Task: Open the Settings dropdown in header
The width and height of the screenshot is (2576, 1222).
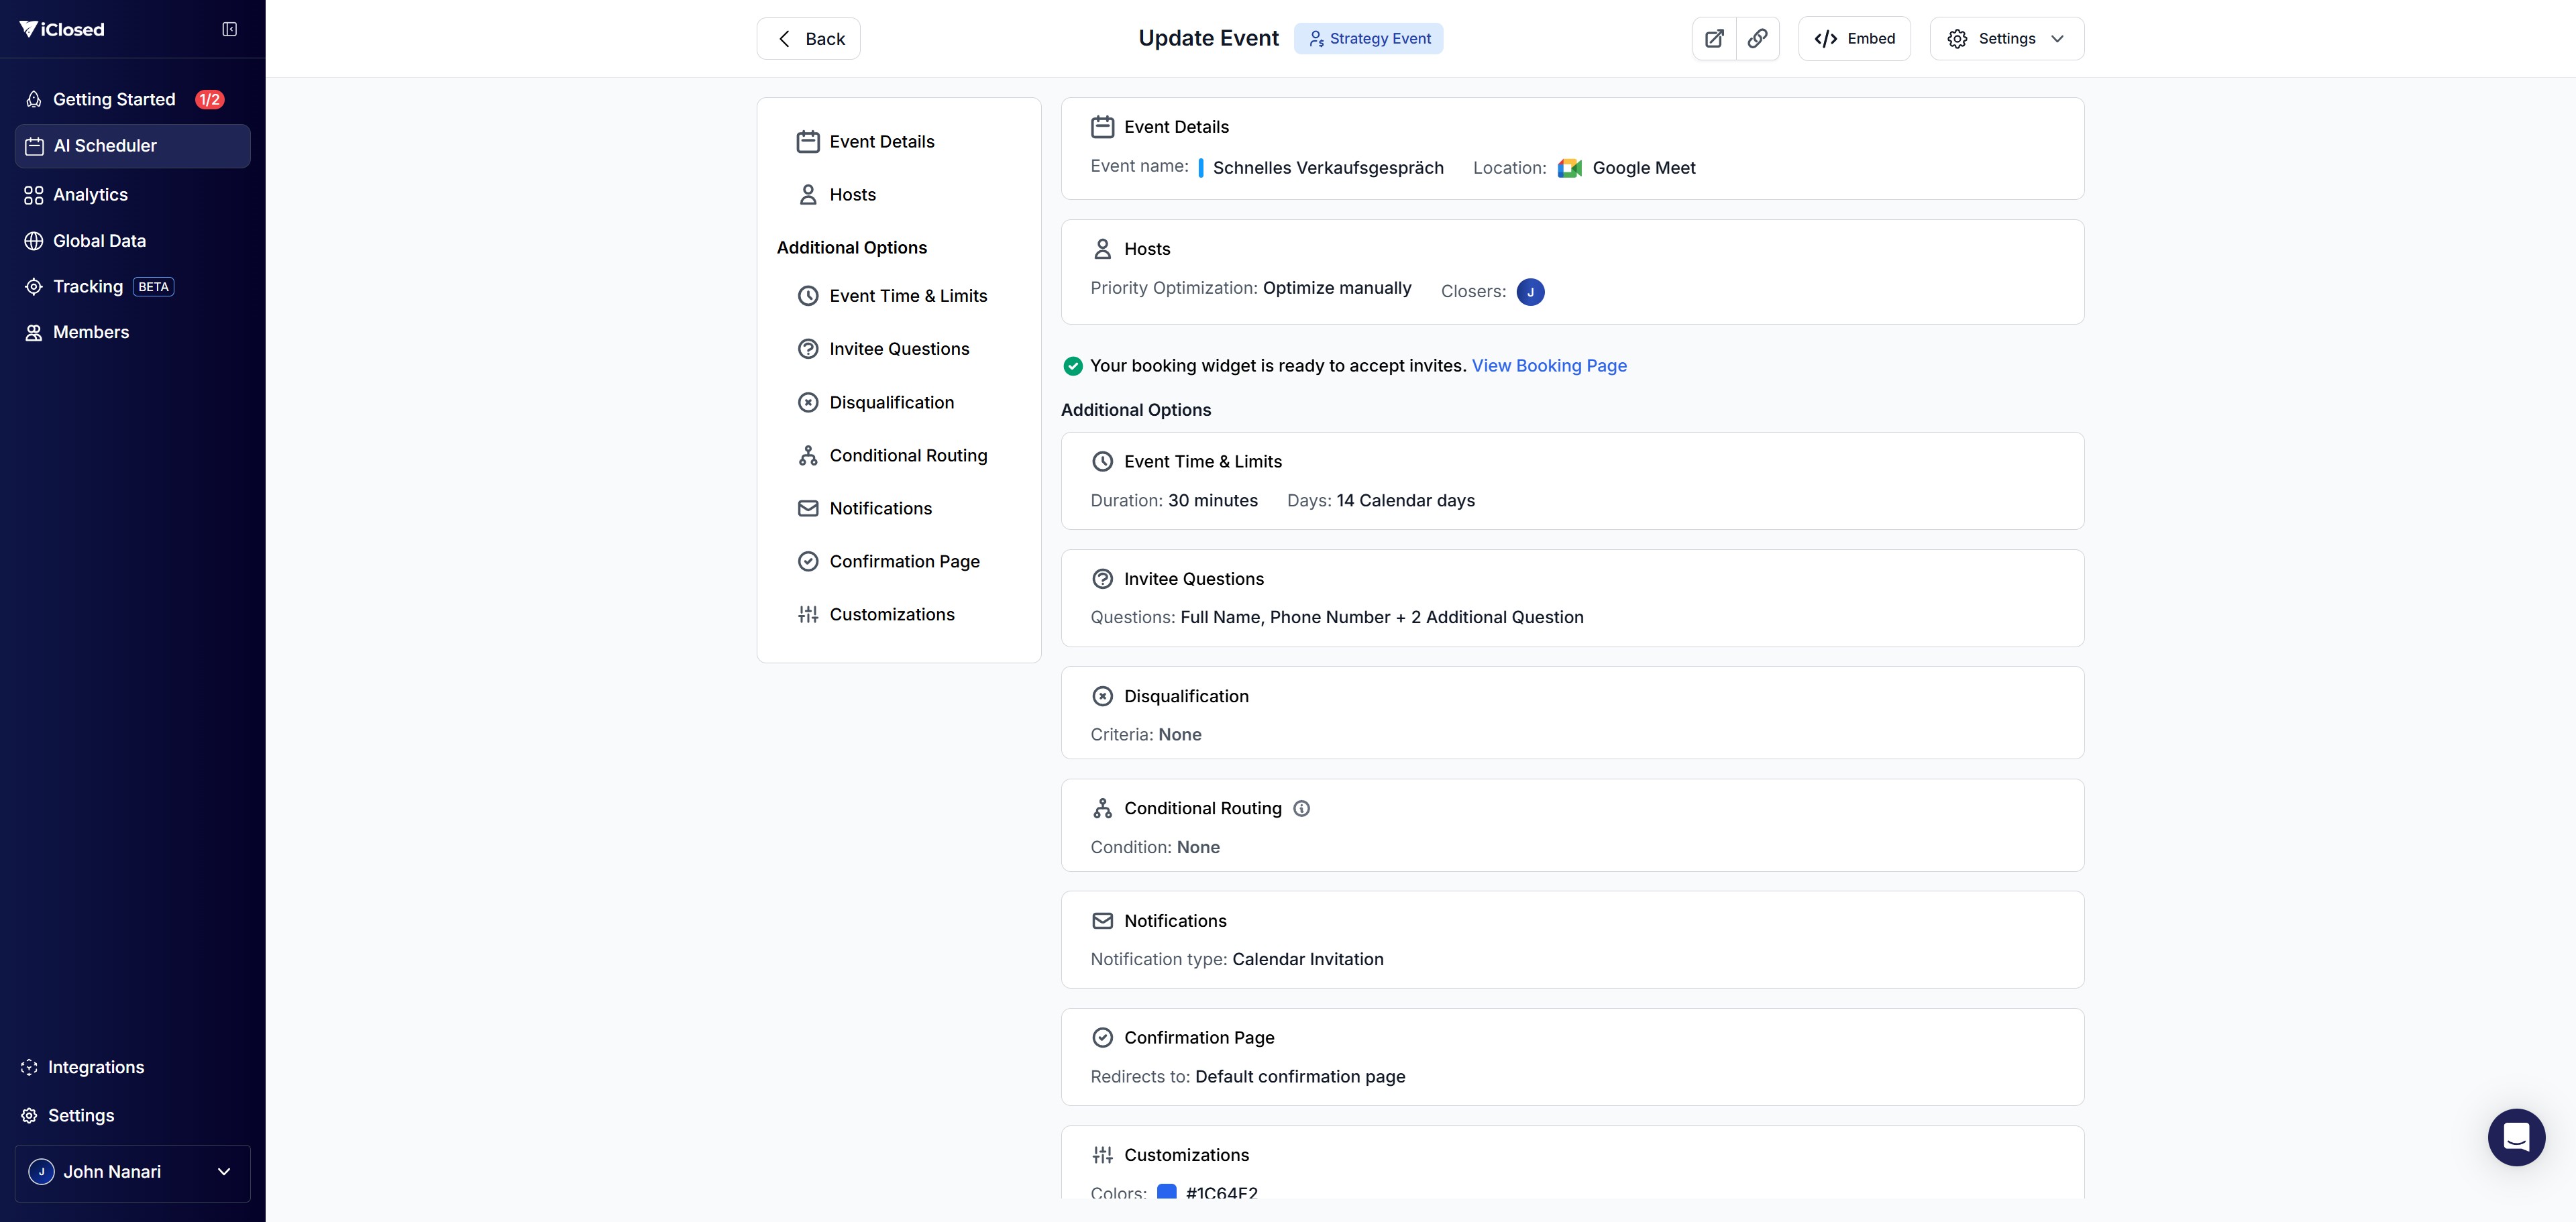Action: point(2006,38)
